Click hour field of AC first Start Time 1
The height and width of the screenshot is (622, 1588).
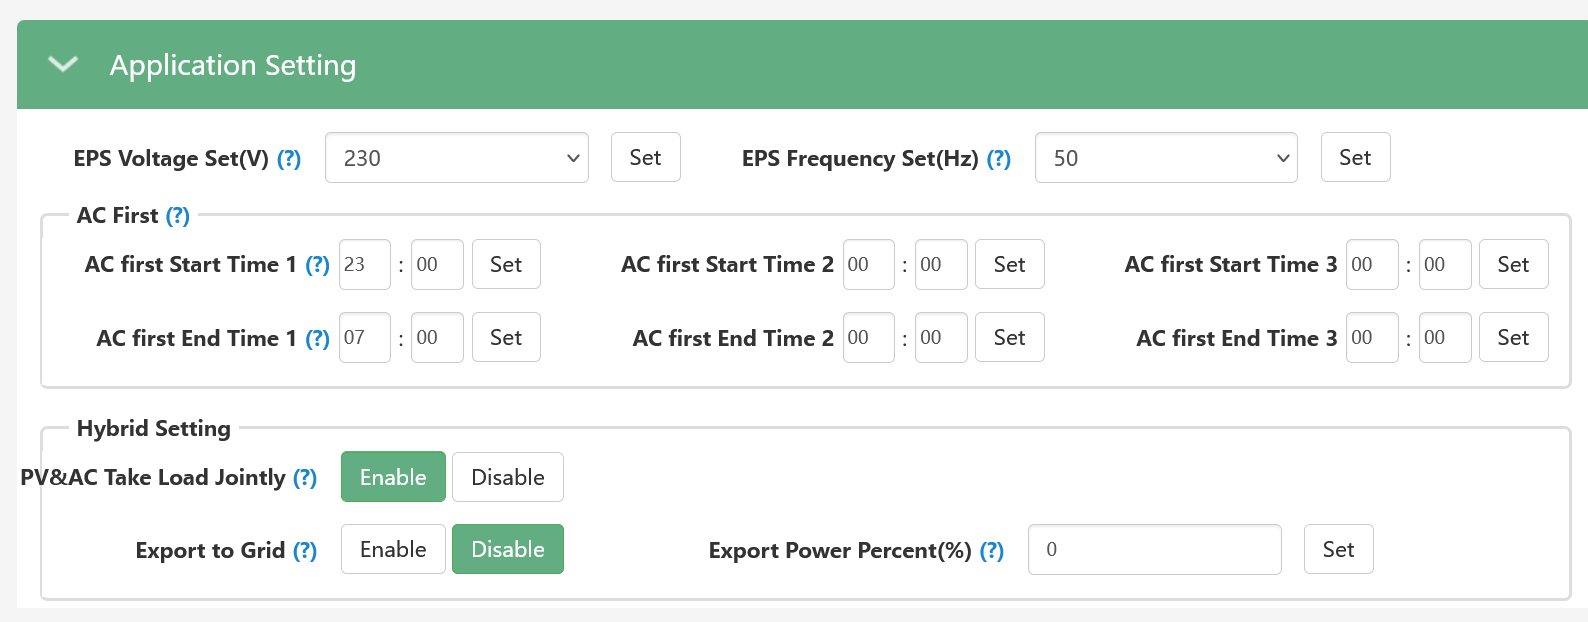coord(365,264)
